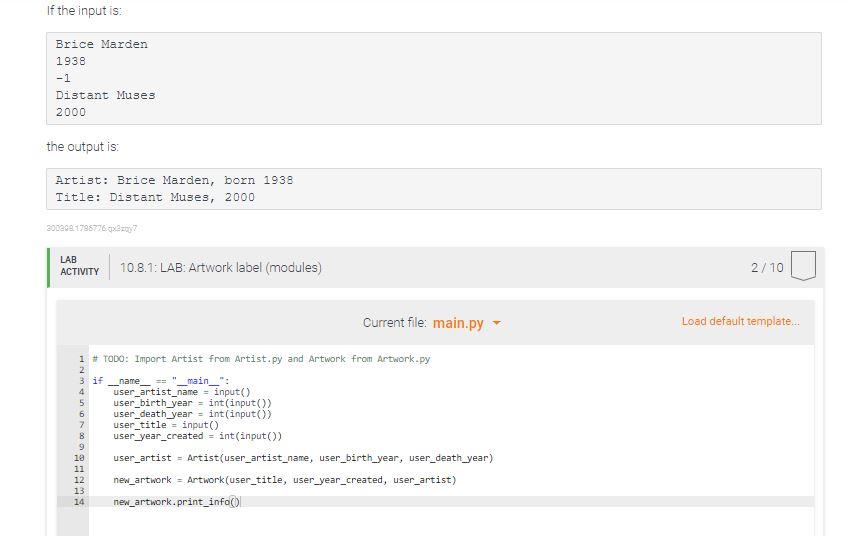The height and width of the screenshot is (536, 846).
Task: Click the '-1' sample input value
Action: [63, 78]
